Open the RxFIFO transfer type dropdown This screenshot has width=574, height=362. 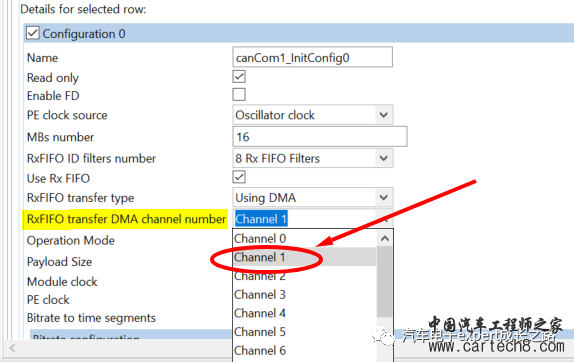pyautogui.click(x=313, y=198)
